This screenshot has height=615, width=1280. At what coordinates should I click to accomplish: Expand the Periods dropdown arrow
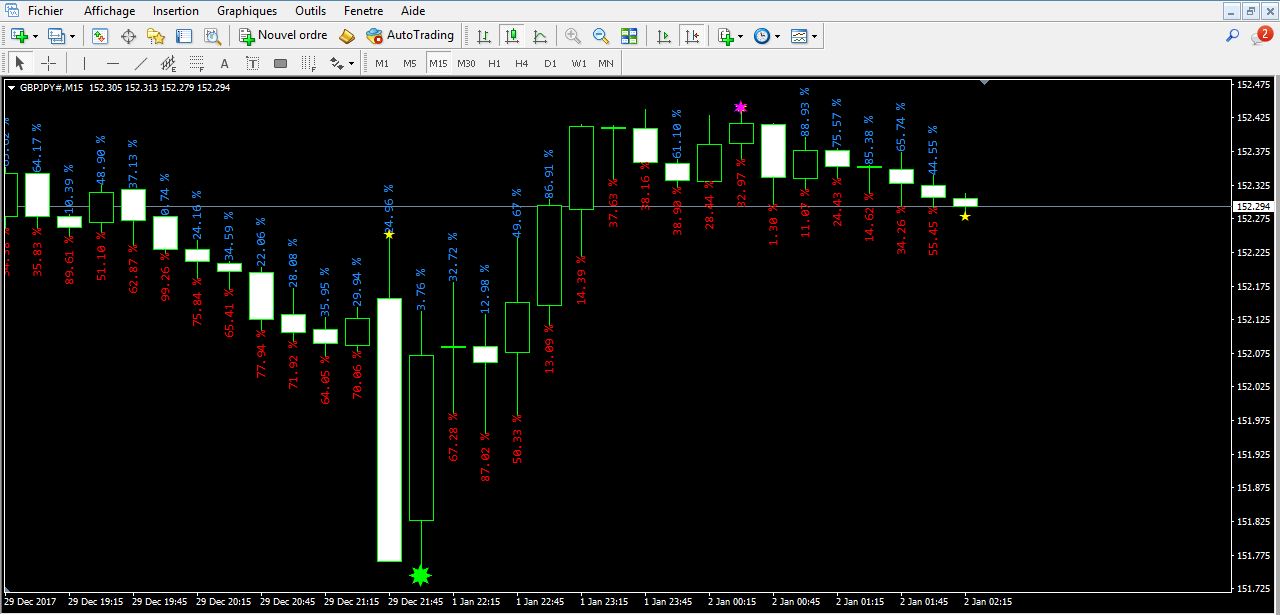(778, 37)
